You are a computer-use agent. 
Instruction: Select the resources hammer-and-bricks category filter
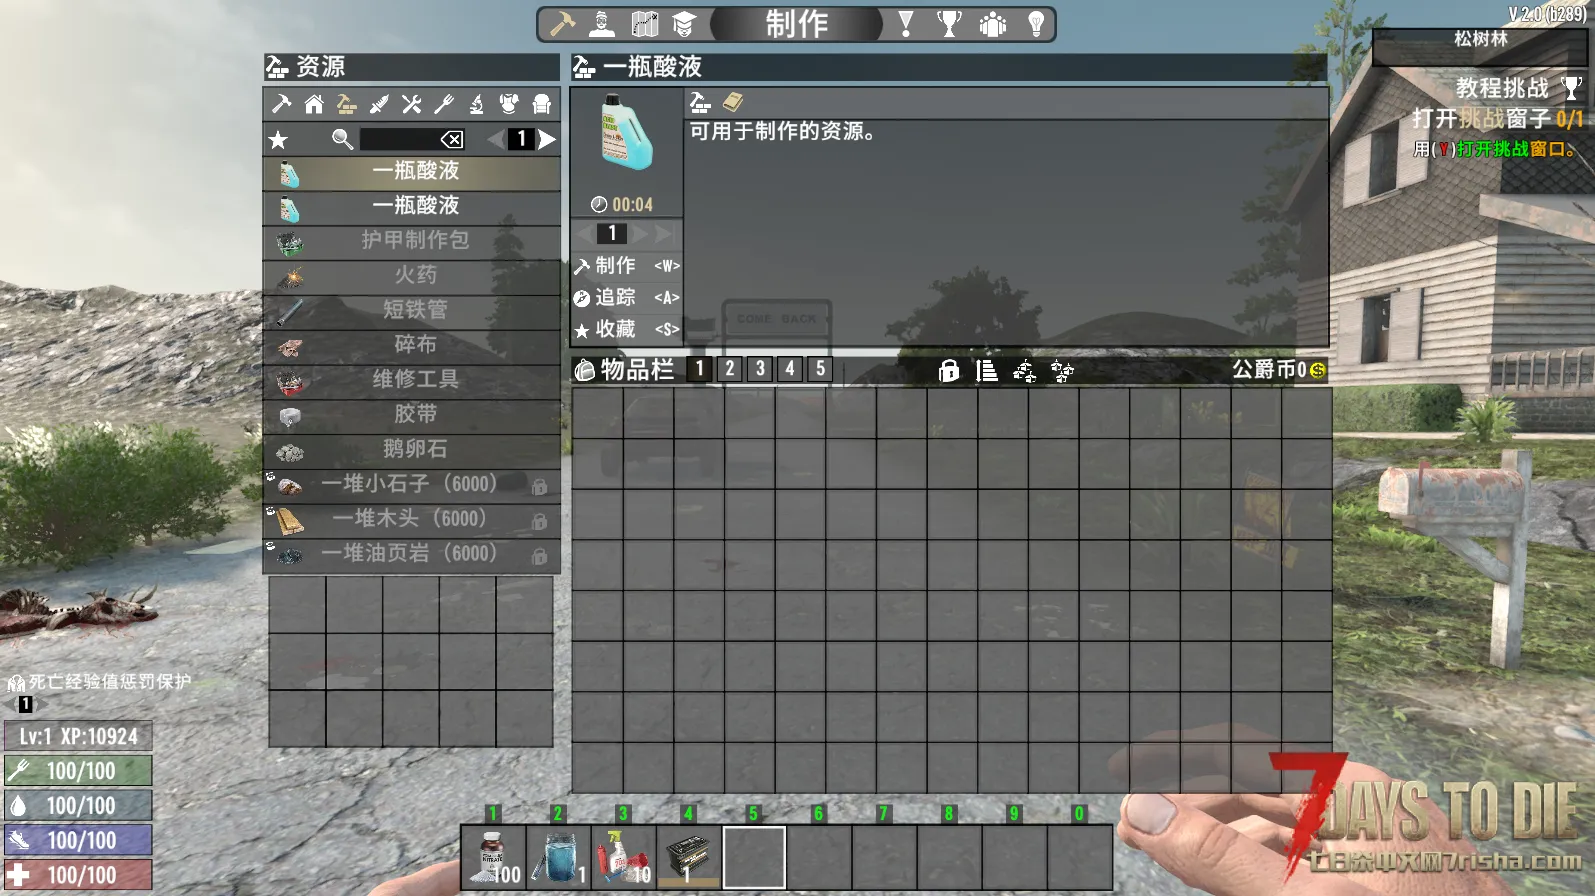346,104
